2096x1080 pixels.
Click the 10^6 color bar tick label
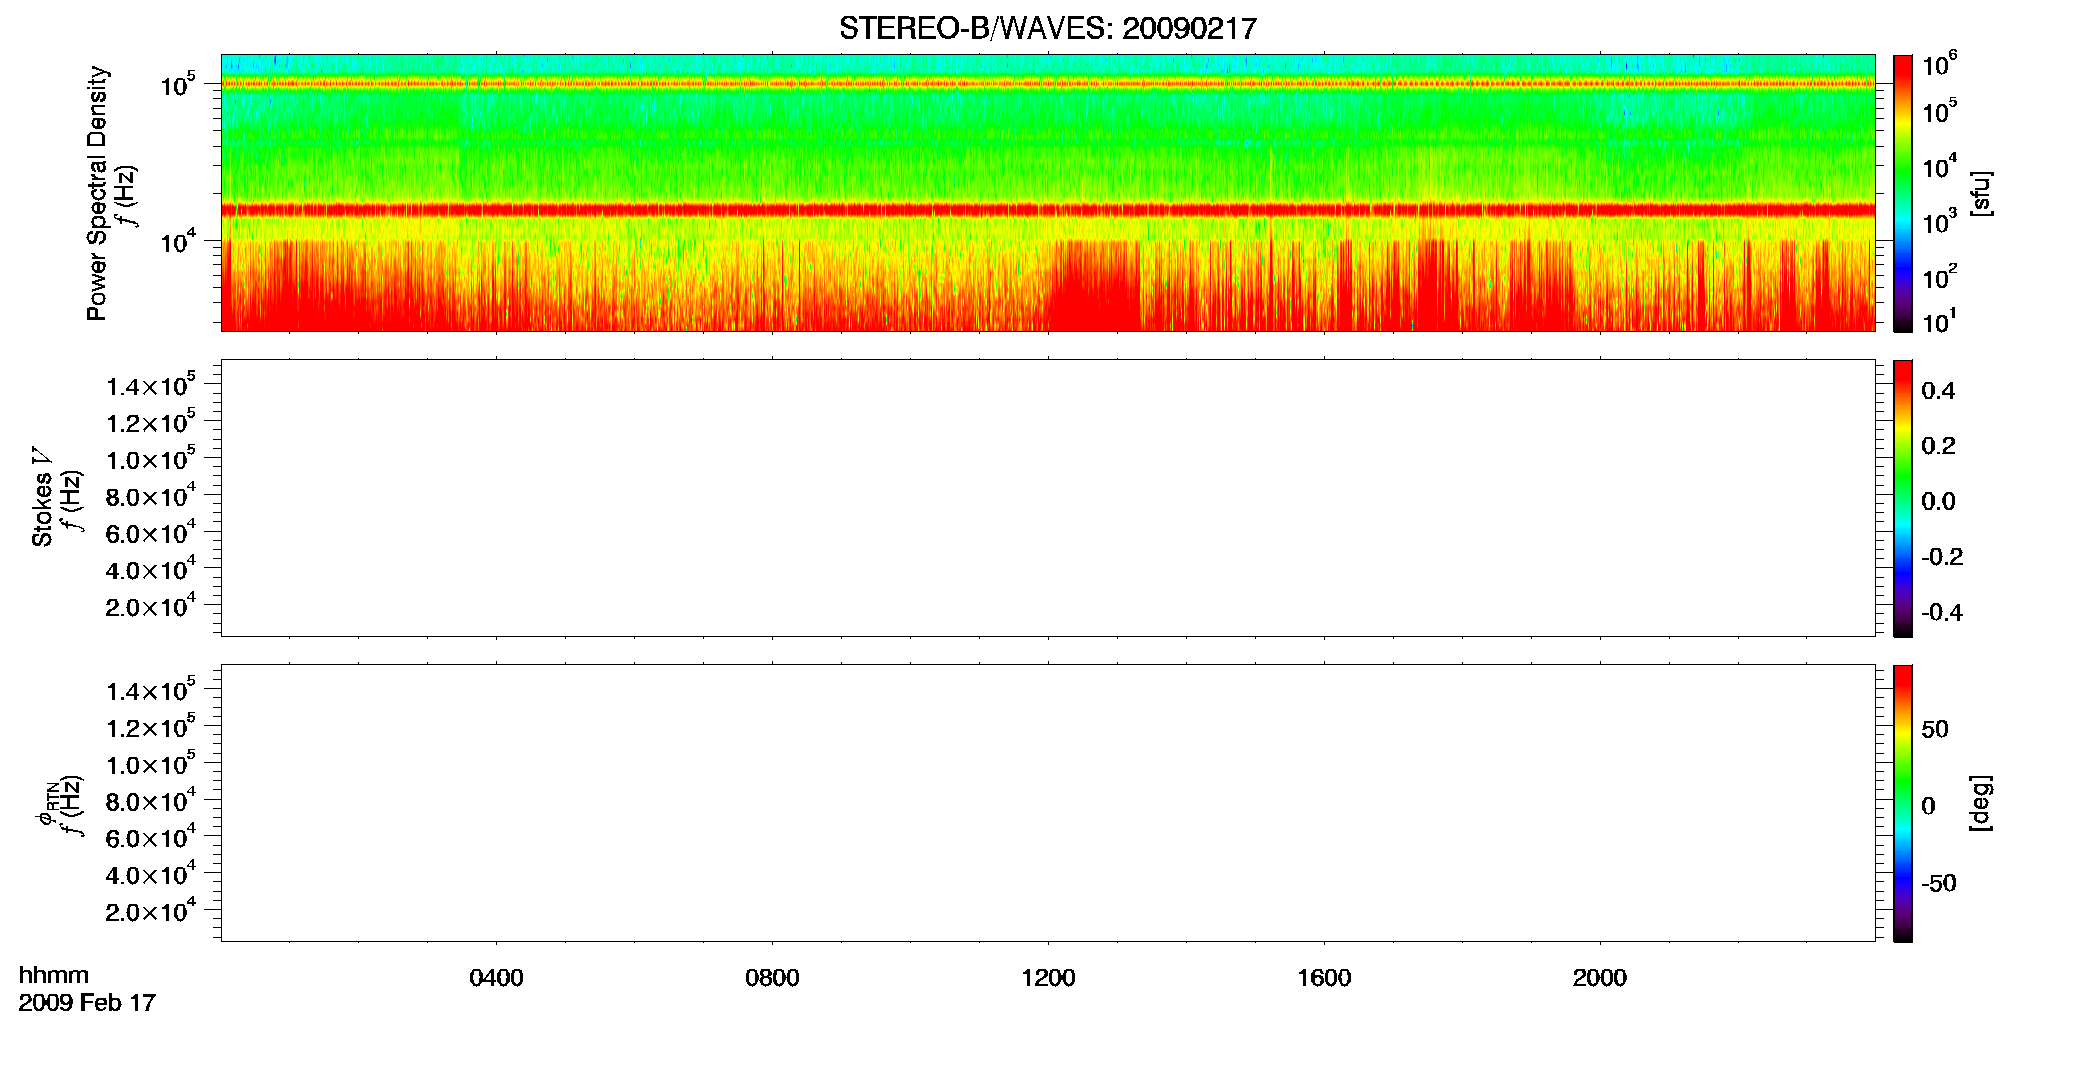1939,65
